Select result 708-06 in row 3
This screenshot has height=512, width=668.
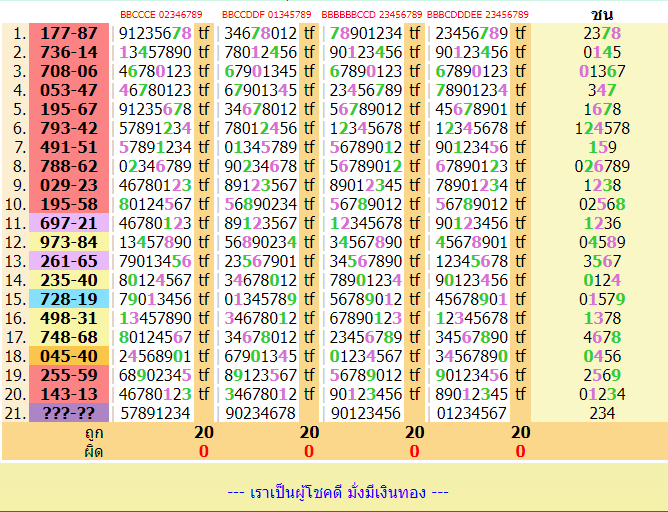(x=69, y=71)
